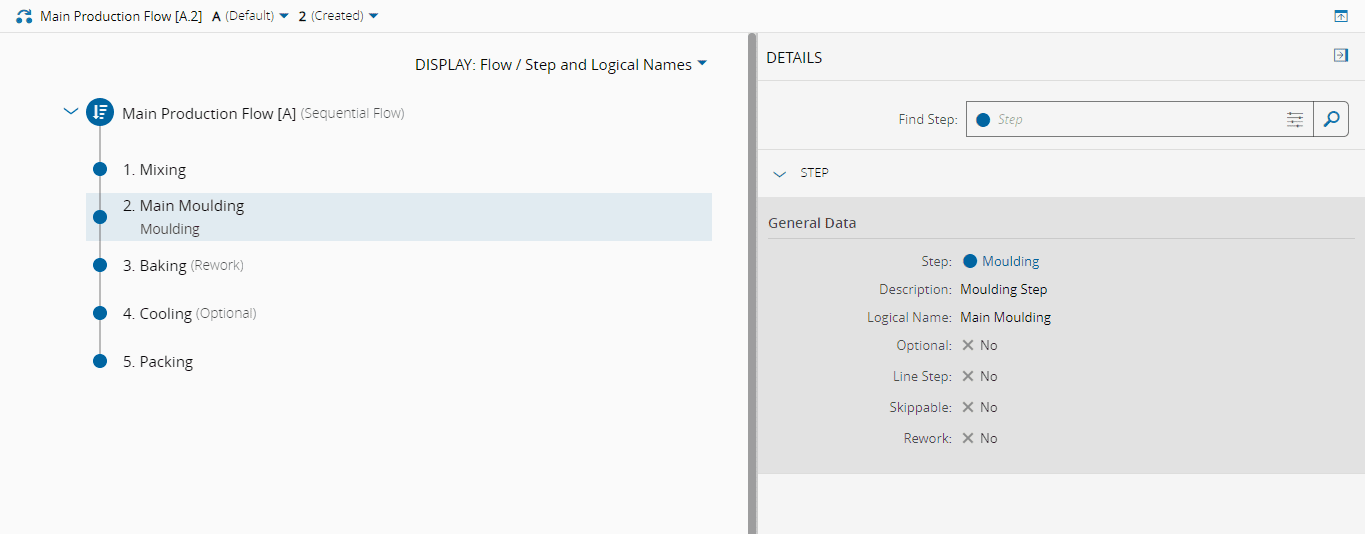Open the Moulding step link

tap(1010, 261)
